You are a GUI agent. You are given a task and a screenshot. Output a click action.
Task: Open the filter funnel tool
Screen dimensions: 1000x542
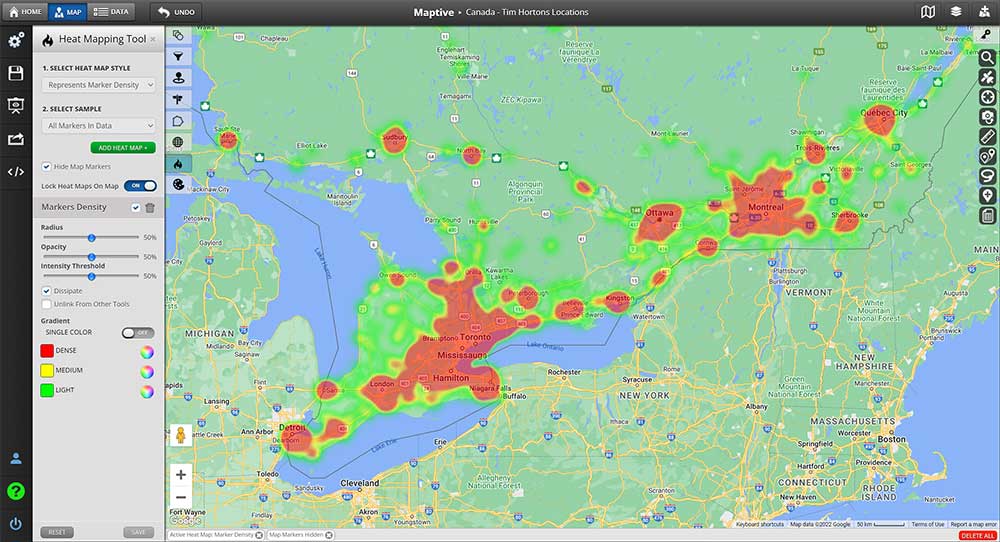pyautogui.click(x=179, y=57)
